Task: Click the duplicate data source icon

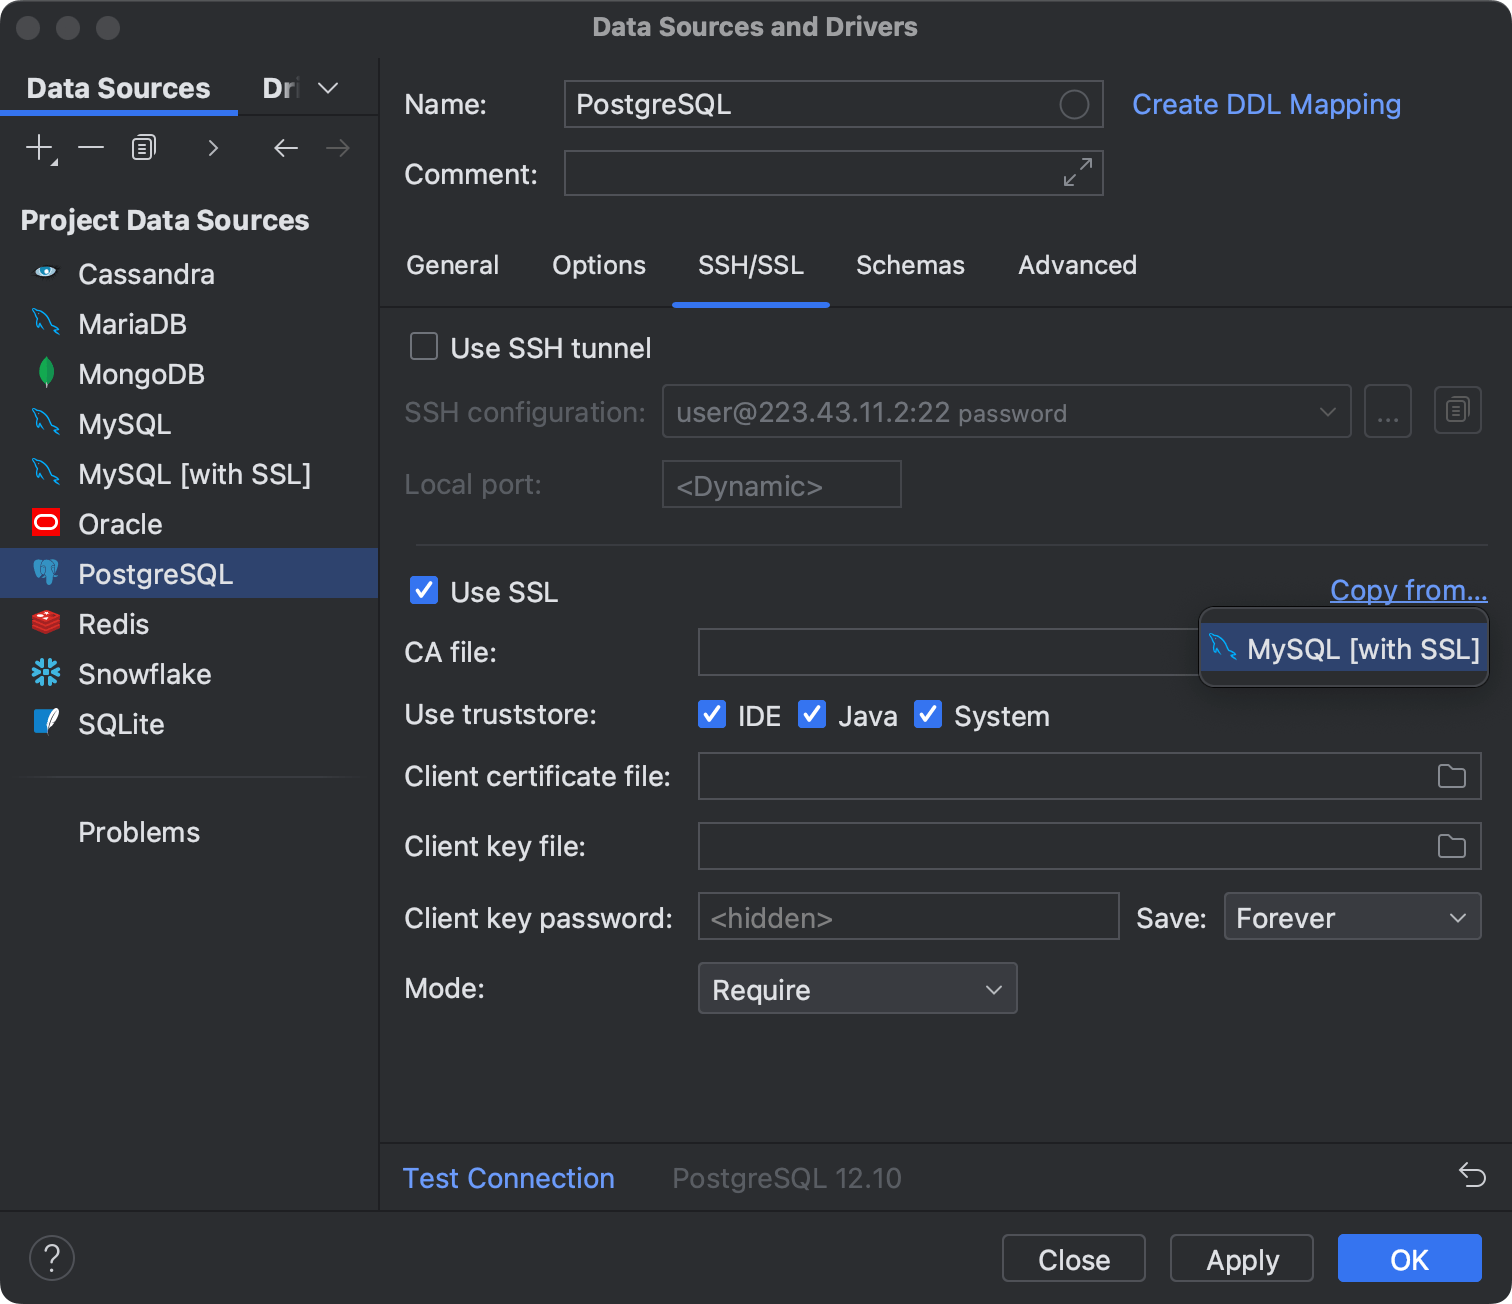Action: (x=144, y=148)
